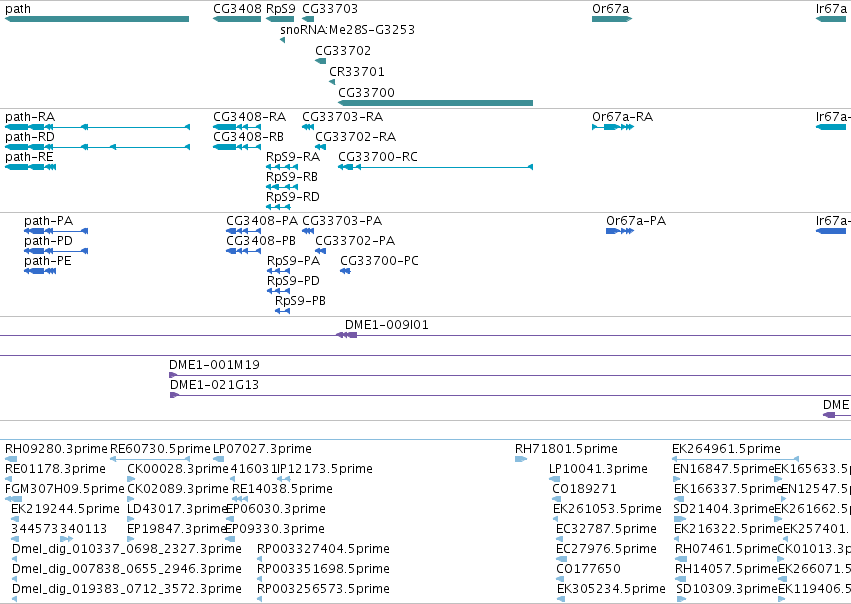The width and height of the screenshot is (851, 604).
Task: Select transcript CG33703-RA
Action: point(308,127)
